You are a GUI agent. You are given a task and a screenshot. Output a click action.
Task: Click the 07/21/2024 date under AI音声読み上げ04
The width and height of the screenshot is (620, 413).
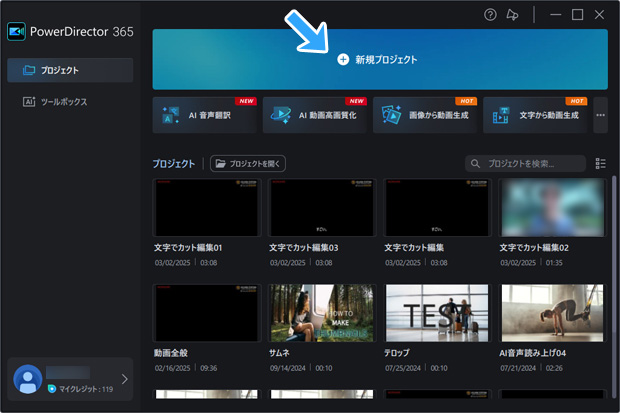(518, 368)
